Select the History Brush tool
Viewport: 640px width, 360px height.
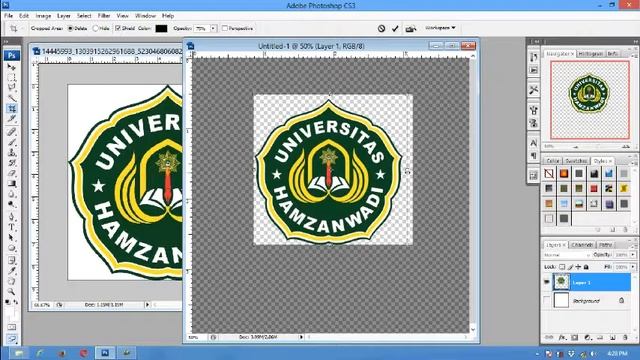(12, 163)
